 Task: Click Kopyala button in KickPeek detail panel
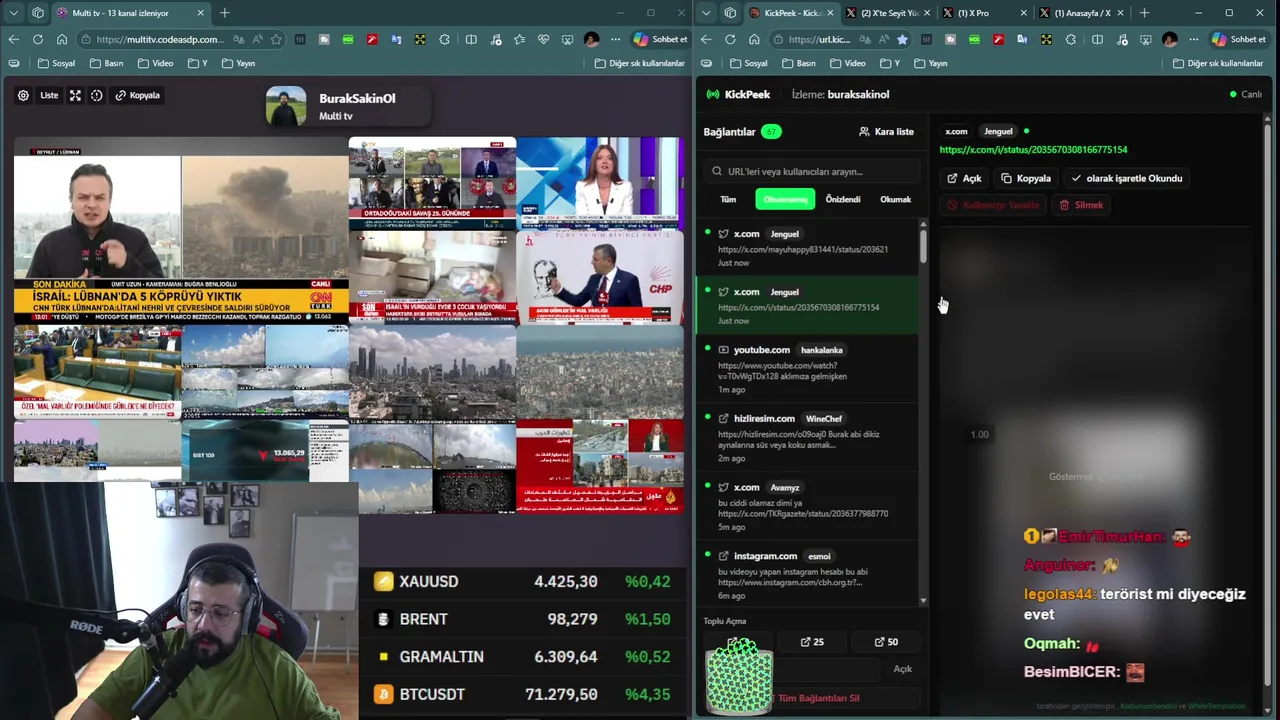pos(1026,178)
